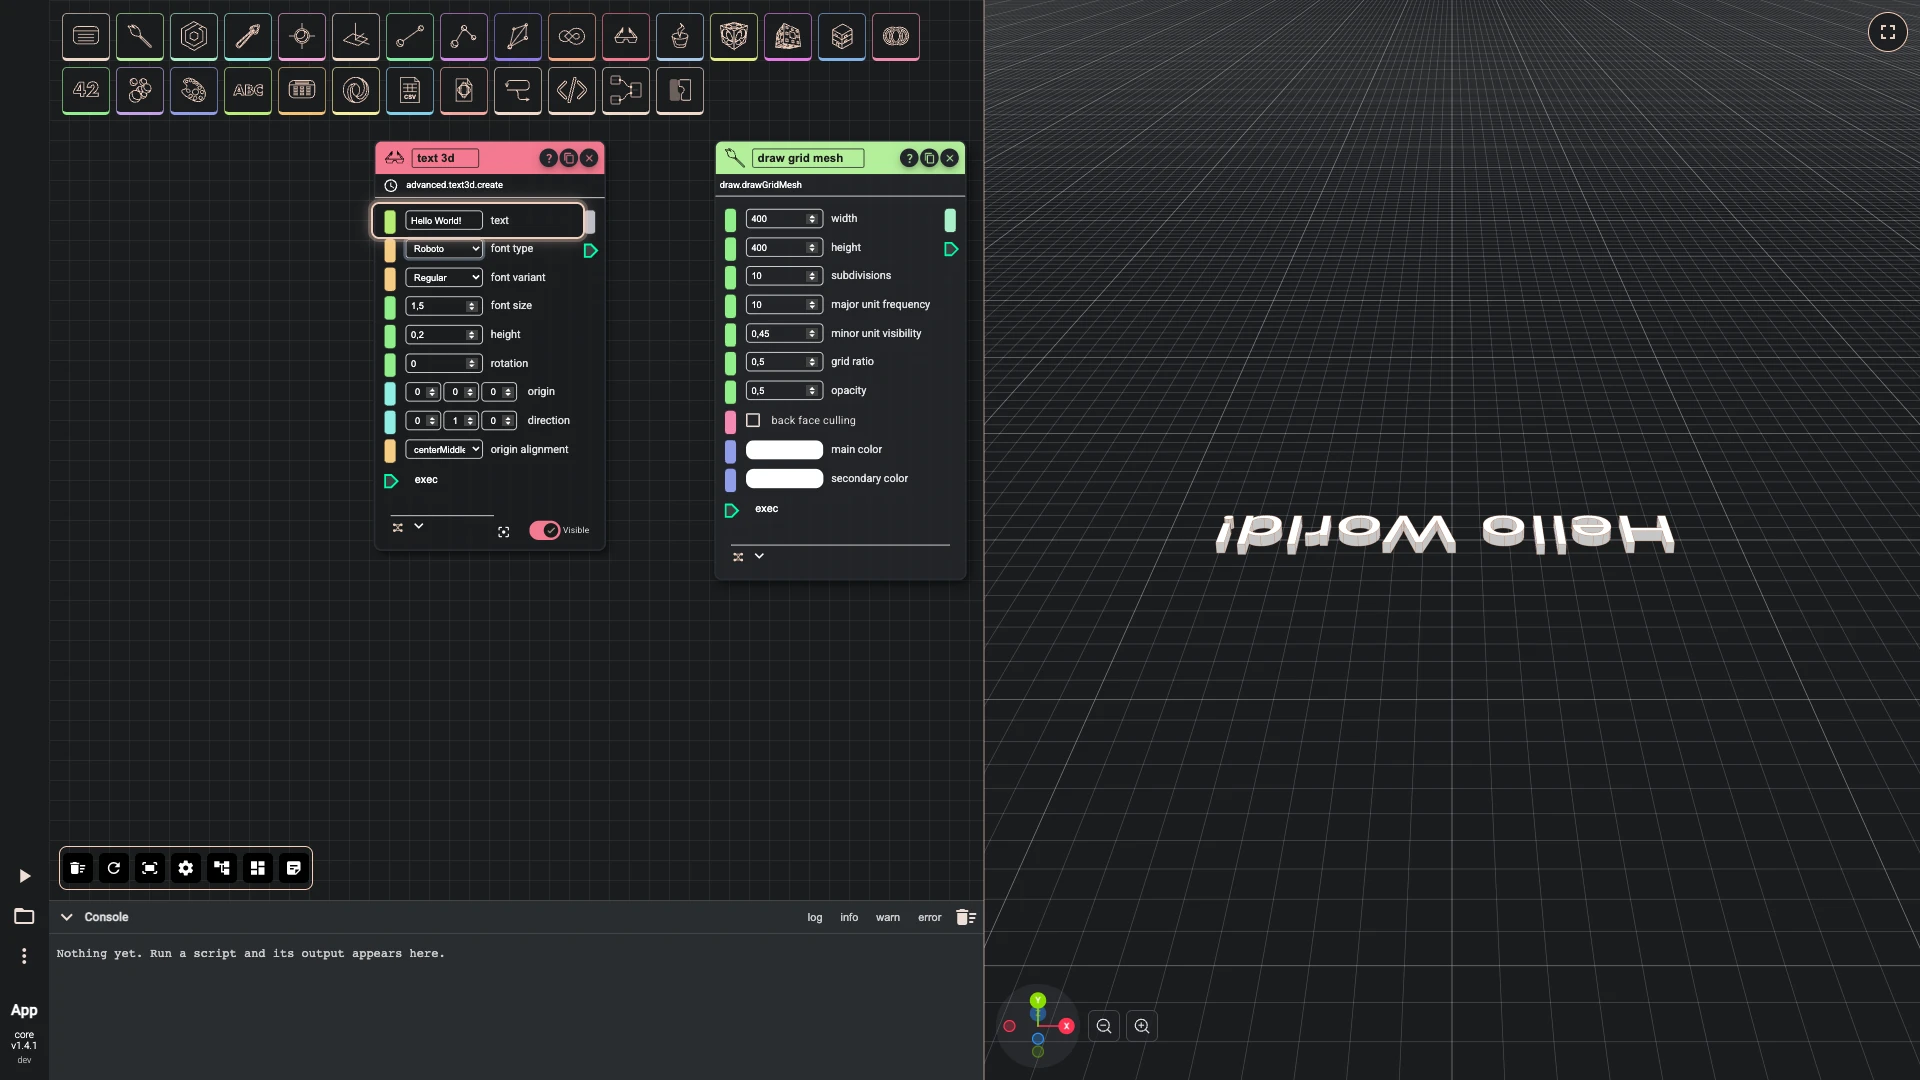The height and width of the screenshot is (1080, 1920).
Task: Open the folder icon in left sidebar
Action: (24, 916)
